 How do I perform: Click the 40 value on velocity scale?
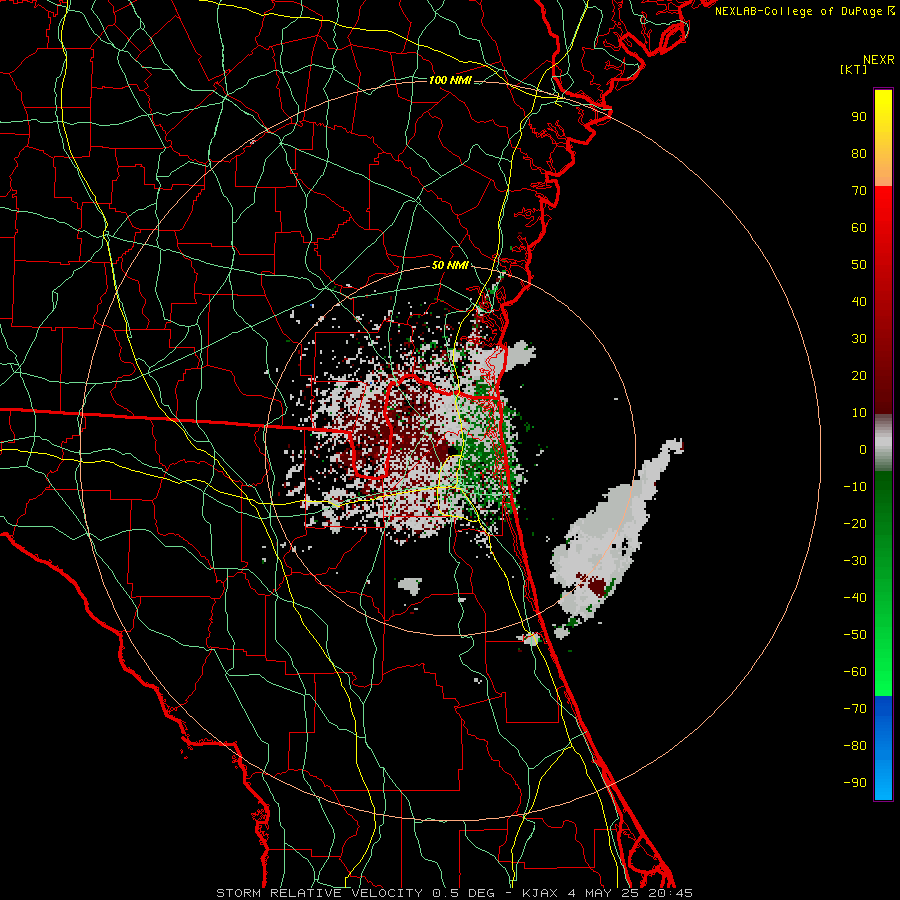click(859, 302)
